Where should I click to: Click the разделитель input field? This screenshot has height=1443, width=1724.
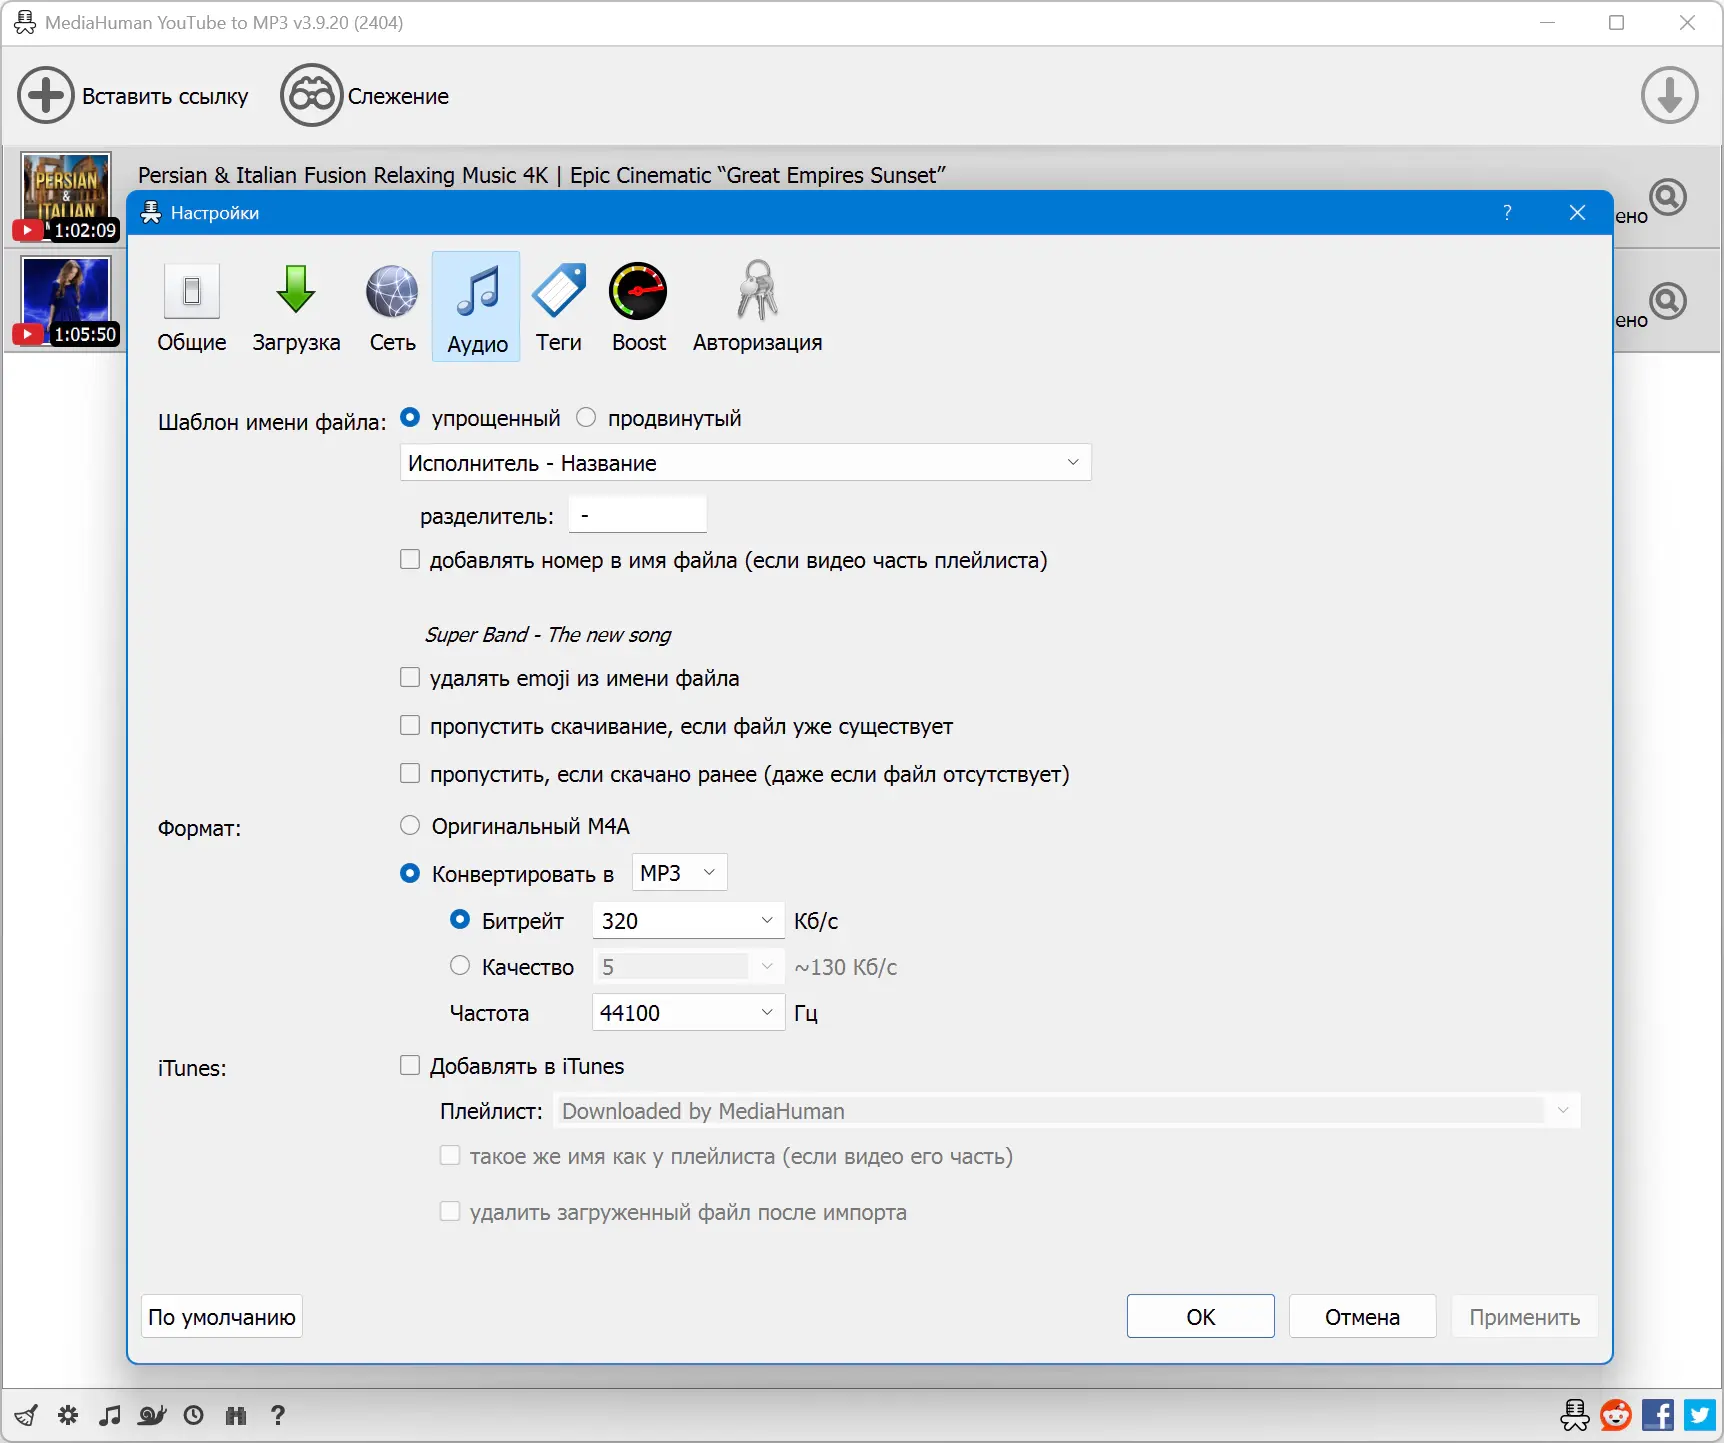(x=637, y=515)
